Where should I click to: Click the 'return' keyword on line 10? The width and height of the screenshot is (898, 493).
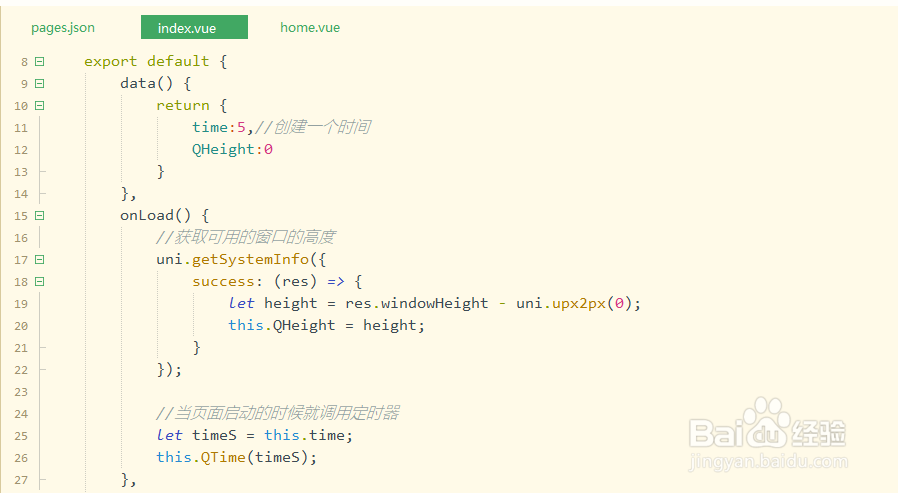183,105
